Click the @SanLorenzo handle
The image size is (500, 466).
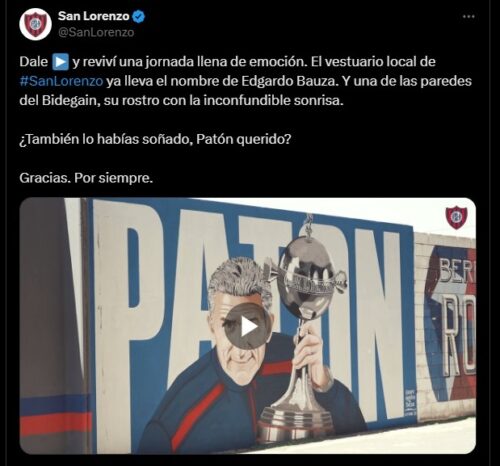(x=96, y=32)
